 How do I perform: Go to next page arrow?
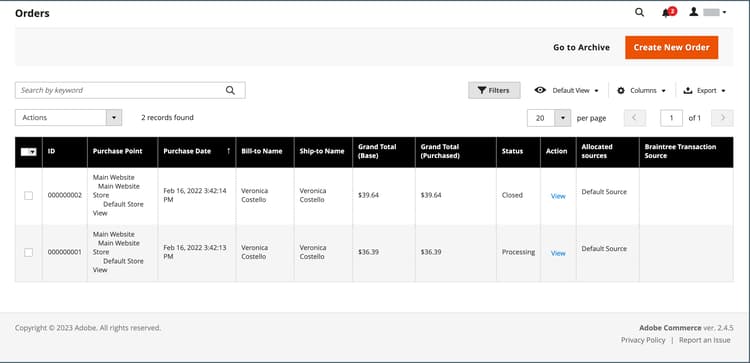(722, 118)
